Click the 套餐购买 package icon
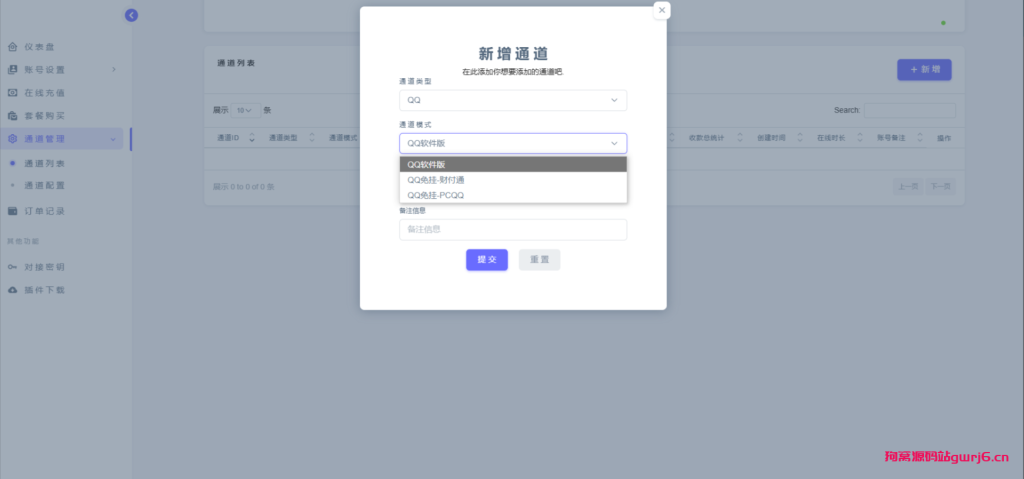Image resolution: width=1024 pixels, height=479 pixels. tap(12, 116)
